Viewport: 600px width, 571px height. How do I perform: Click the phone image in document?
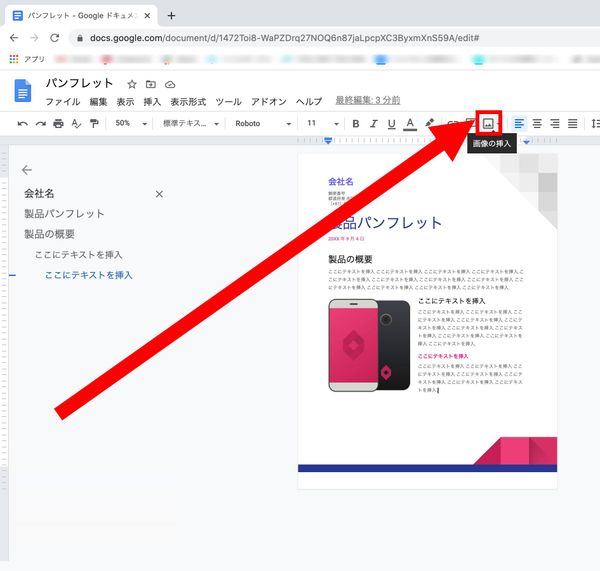(x=369, y=345)
